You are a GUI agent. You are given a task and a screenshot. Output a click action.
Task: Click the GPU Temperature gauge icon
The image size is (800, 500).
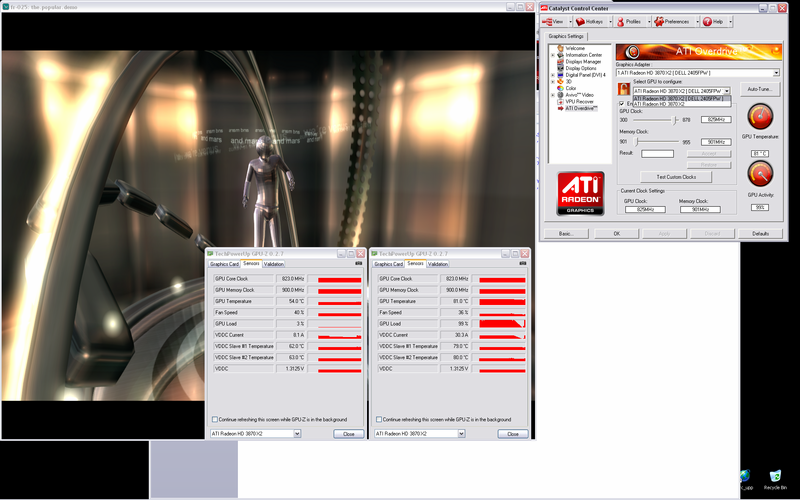coord(759,118)
